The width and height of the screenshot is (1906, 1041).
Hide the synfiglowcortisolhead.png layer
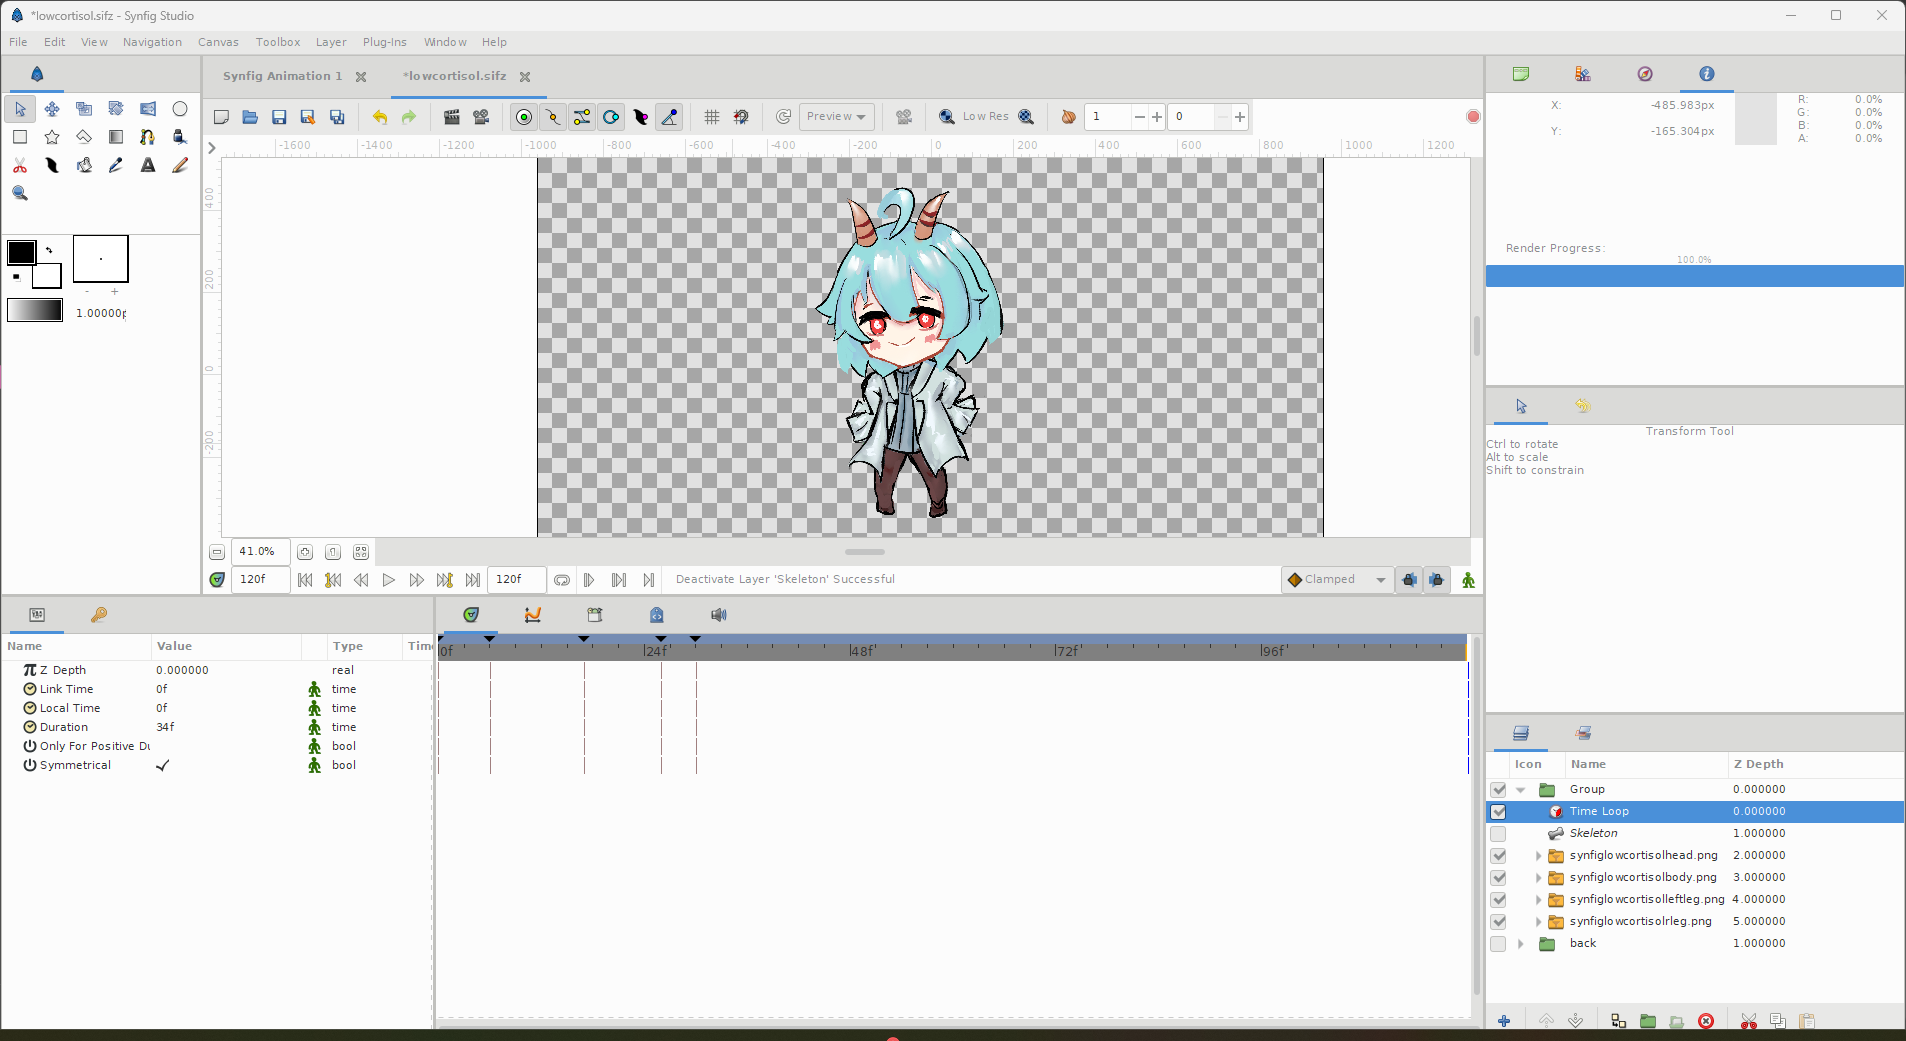pyautogui.click(x=1498, y=856)
